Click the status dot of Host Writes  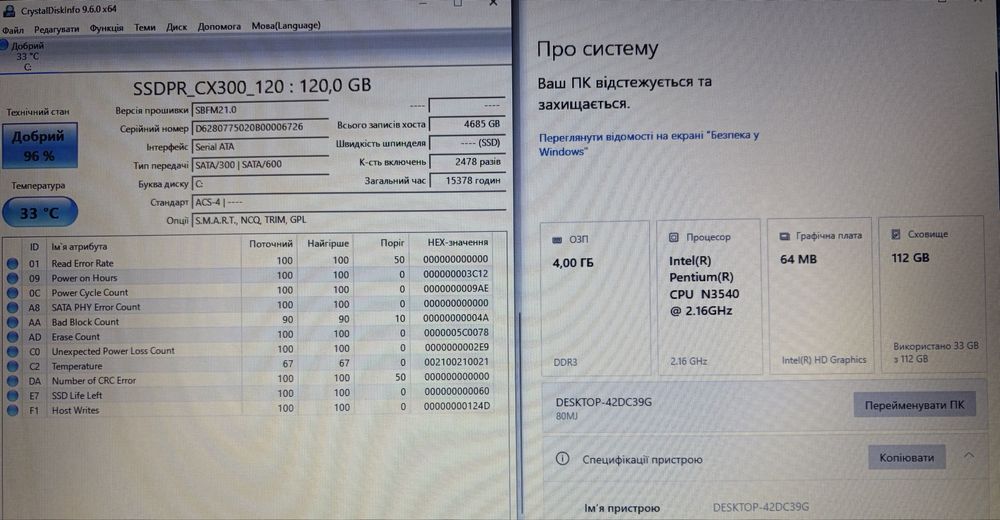click(x=12, y=410)
